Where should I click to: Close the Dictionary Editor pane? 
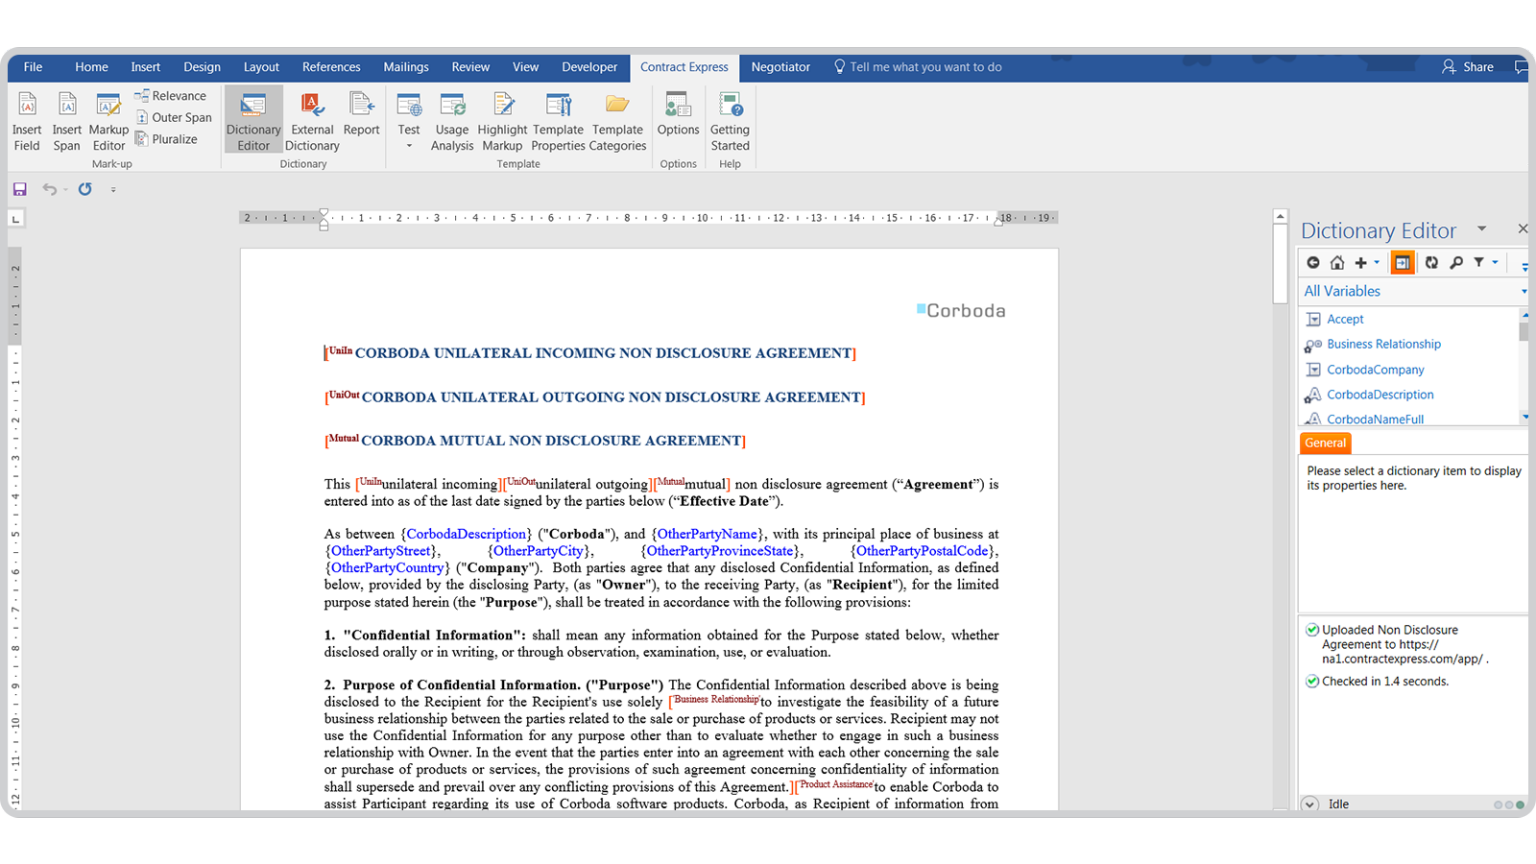click(x=1522, y=229)
